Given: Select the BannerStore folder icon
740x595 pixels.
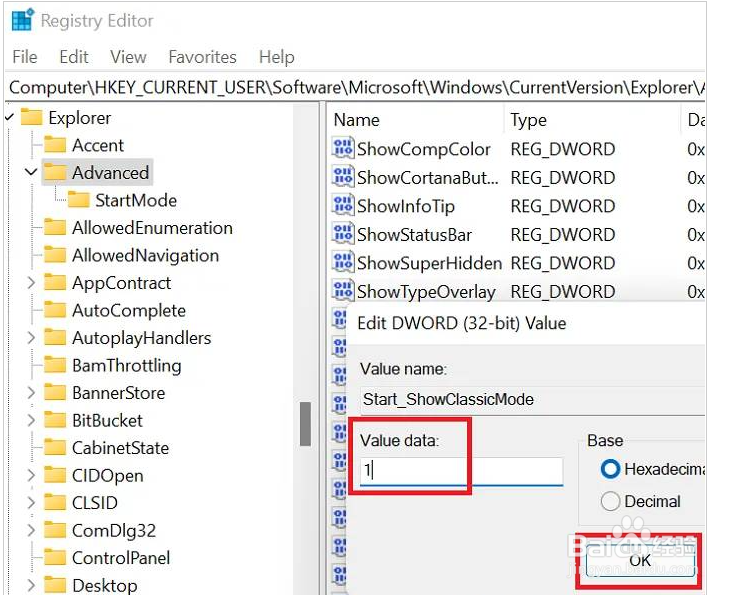Looking at the screenshot, I should (x=55, y=393).
